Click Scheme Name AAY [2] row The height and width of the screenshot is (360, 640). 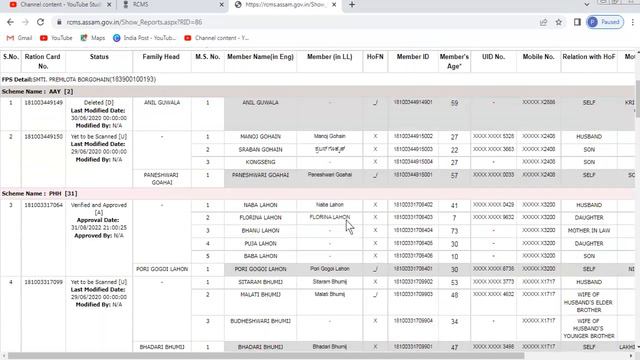coord(318,91)
